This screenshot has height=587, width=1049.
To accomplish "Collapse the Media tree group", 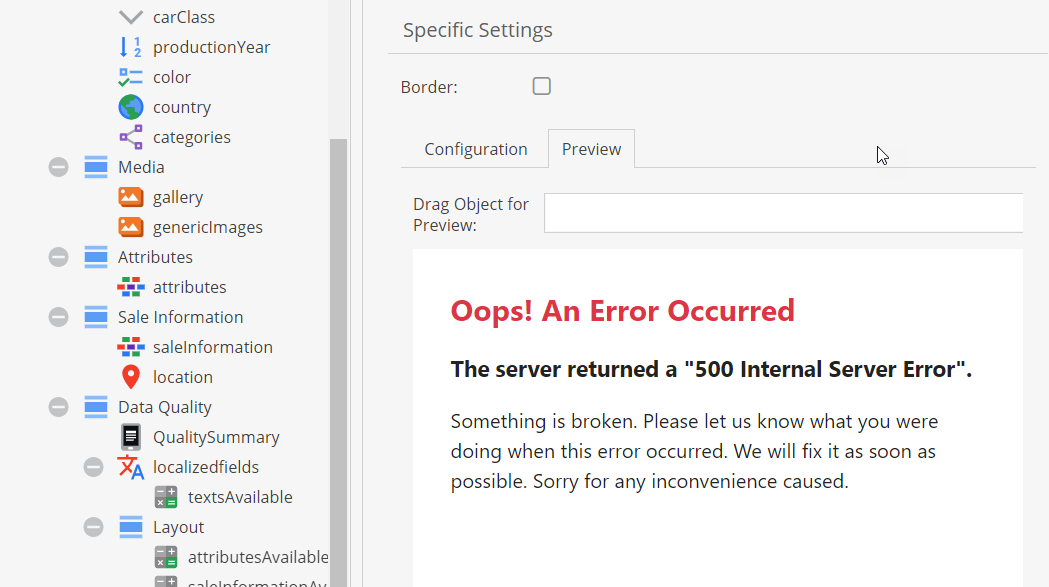I will [58, 167].
